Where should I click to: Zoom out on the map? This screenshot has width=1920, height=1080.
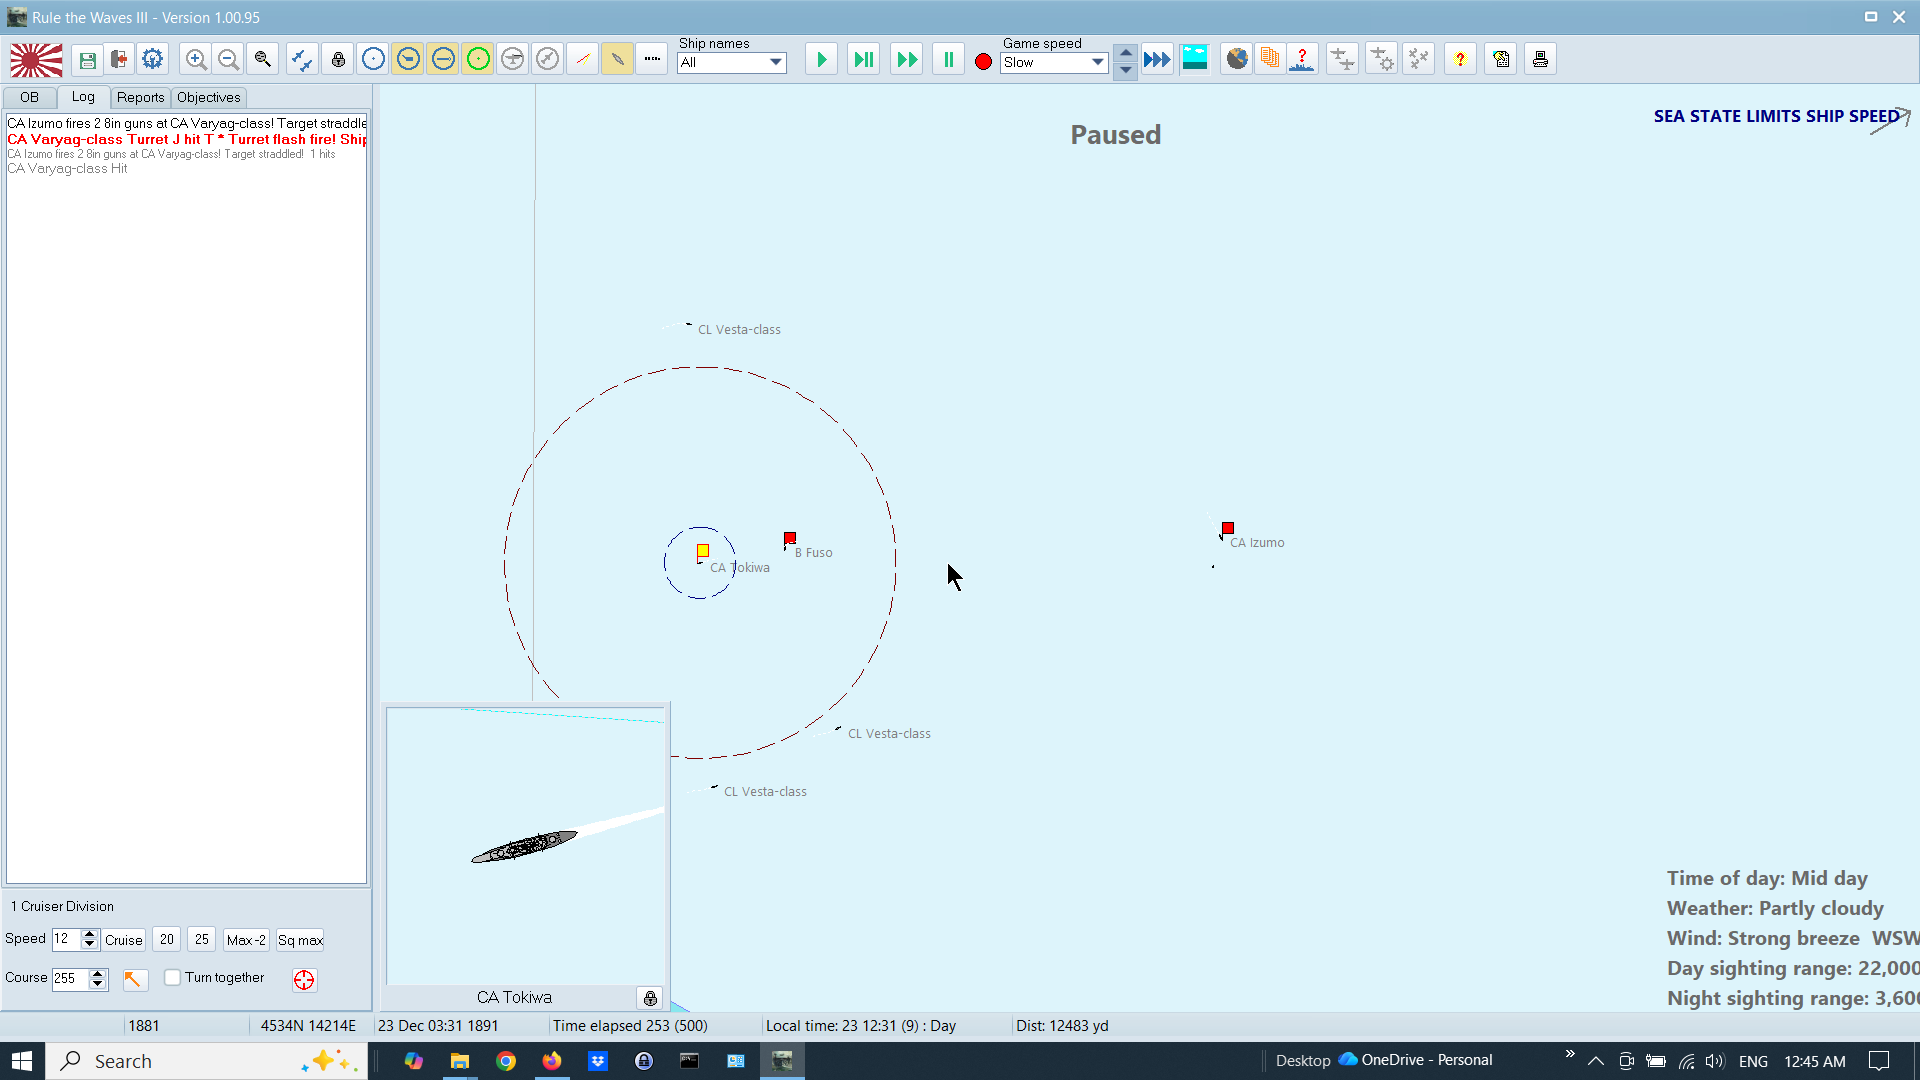[x=228, y=60]
